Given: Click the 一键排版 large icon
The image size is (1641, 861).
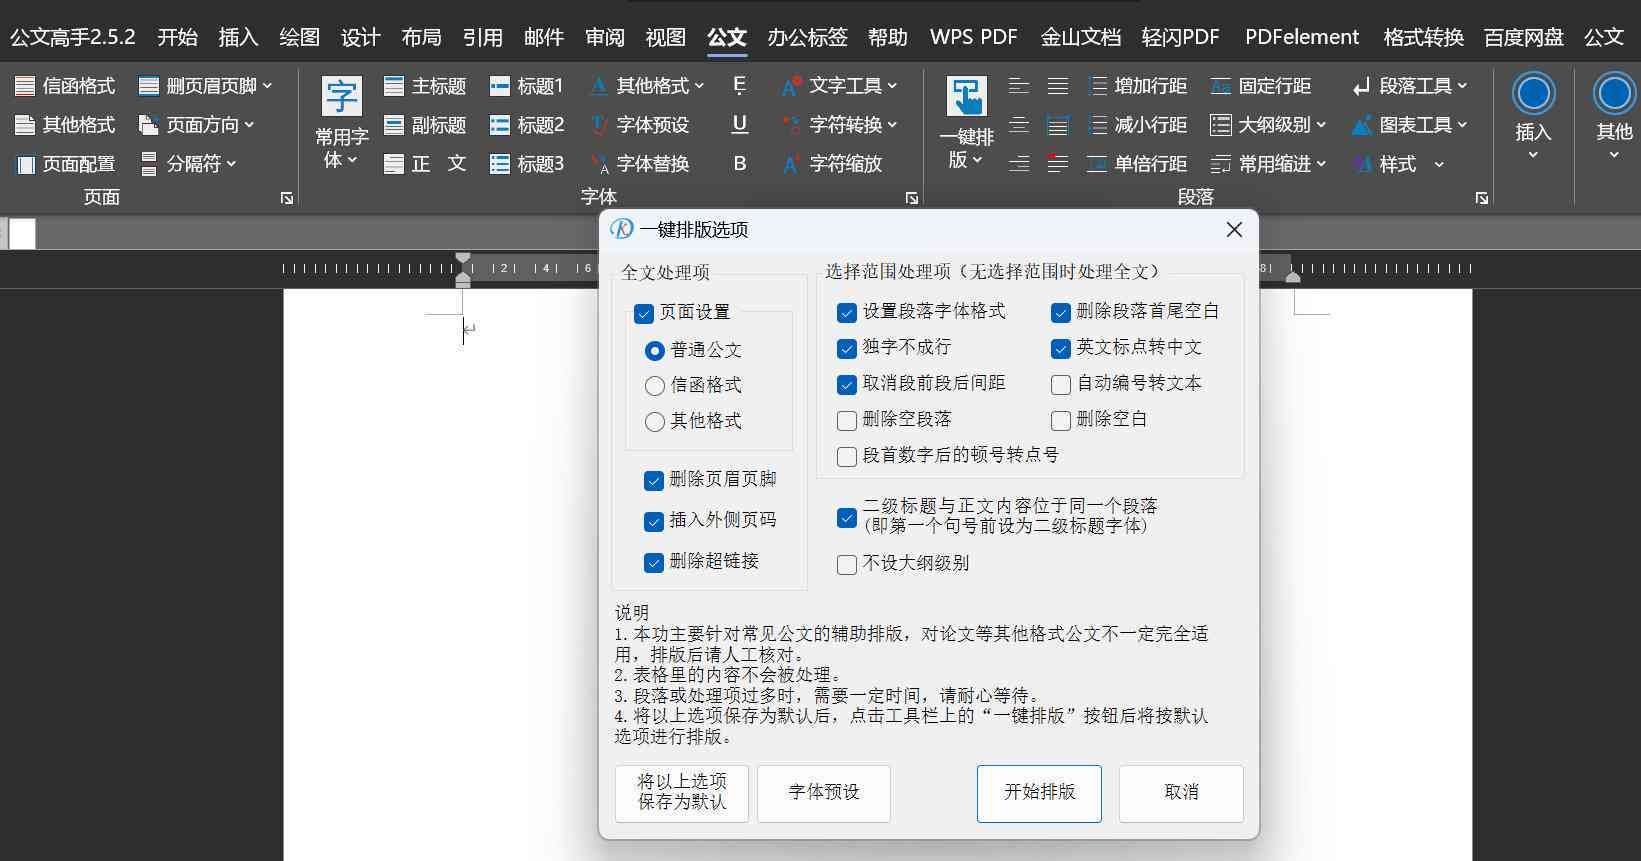Looking at the screenshot, I should [966, 97].
